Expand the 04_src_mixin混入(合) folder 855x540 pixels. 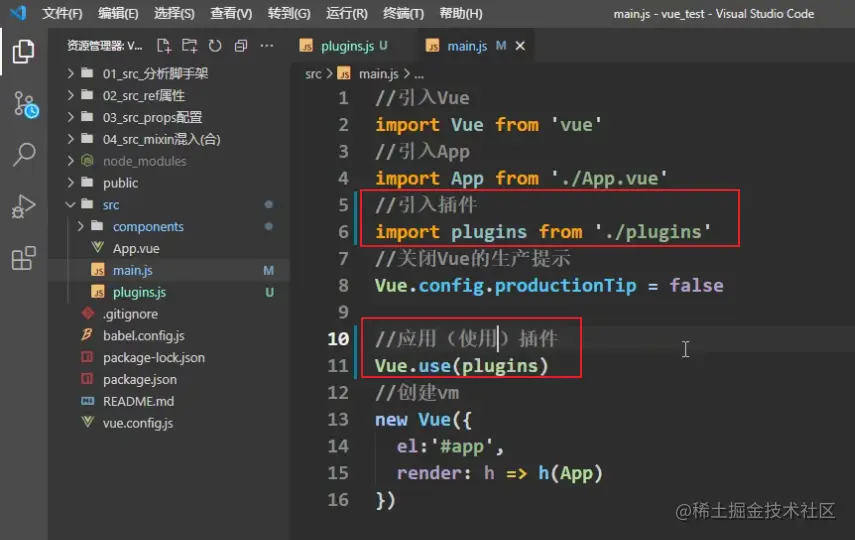click(x=168, y=139)
